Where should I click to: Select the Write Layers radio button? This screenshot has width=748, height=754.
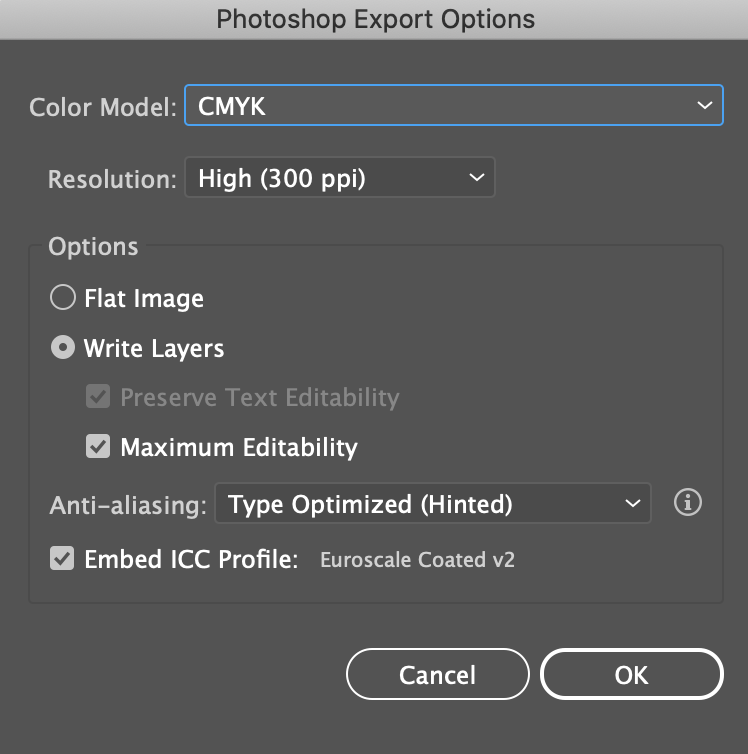(63, 348)
